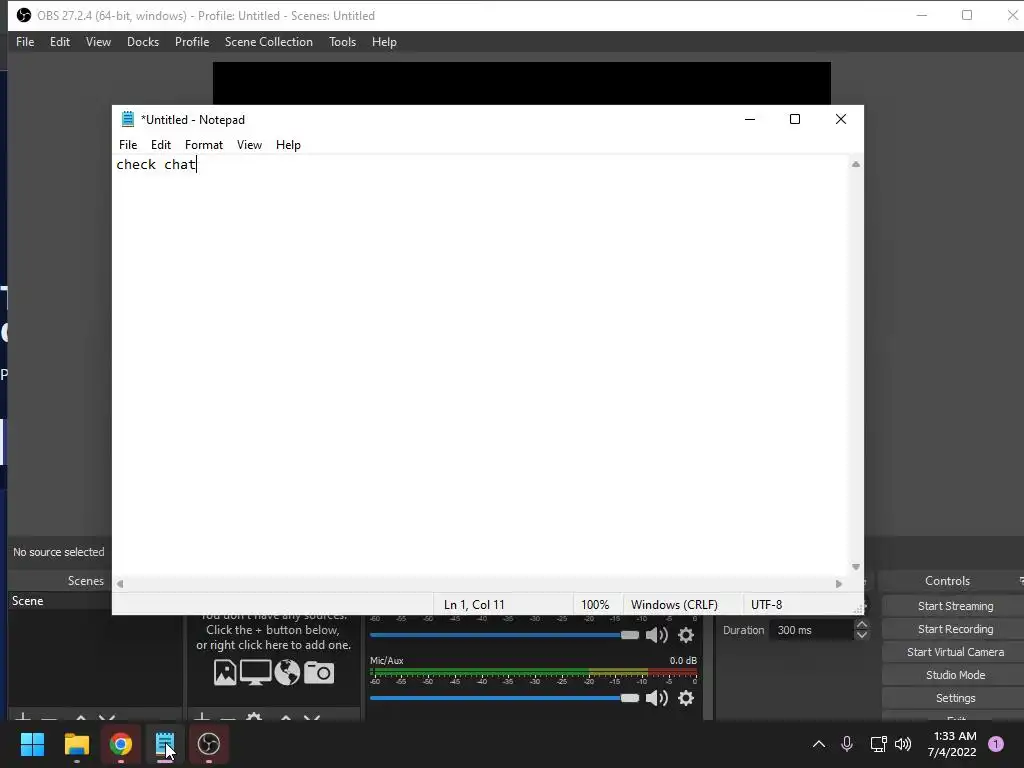The height and width of the screenshot is (768, 1024).
Task: Open the OBS View menu
Action: click(x=98, y=42)
